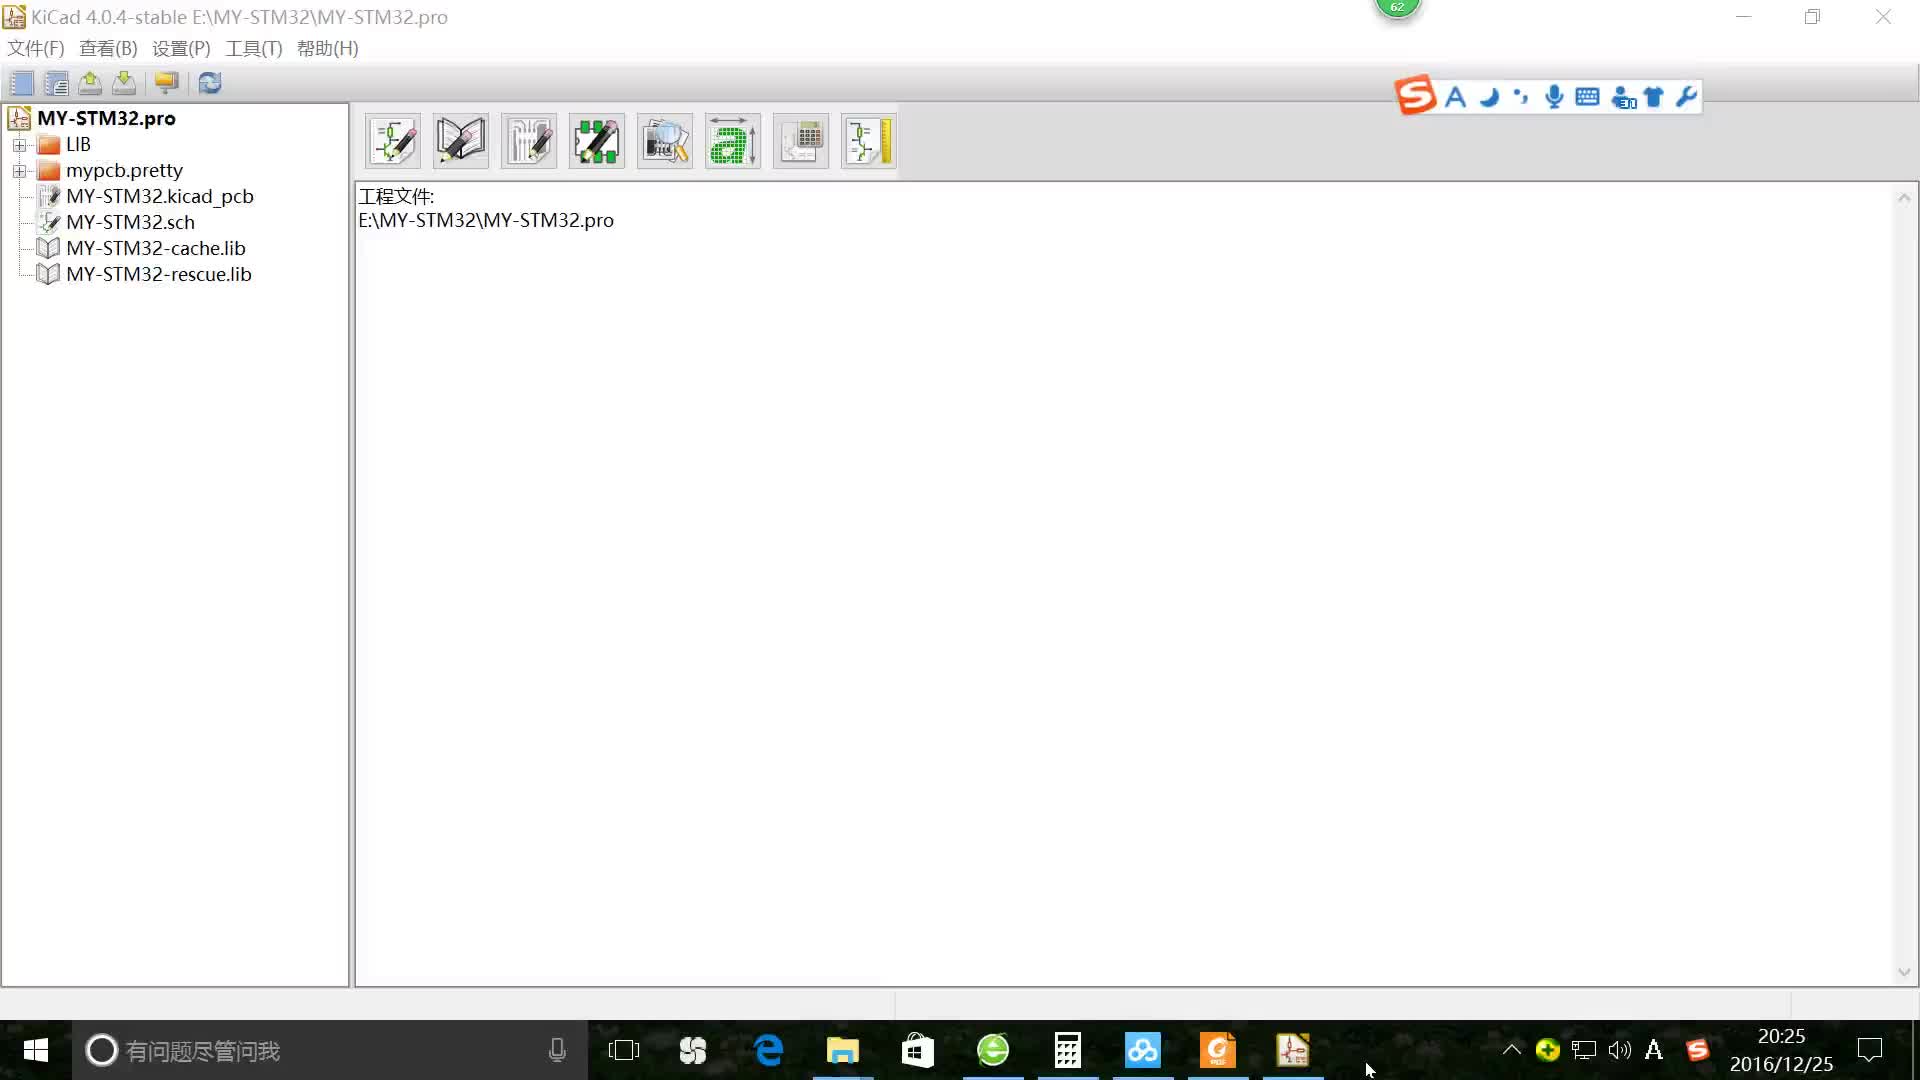
Task: Open the Windows Start menu
Action: coord(36,1050)
